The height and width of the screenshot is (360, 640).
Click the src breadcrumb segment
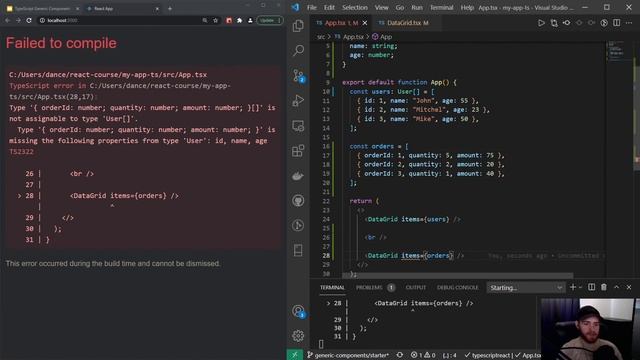click(x=321, y=37)
